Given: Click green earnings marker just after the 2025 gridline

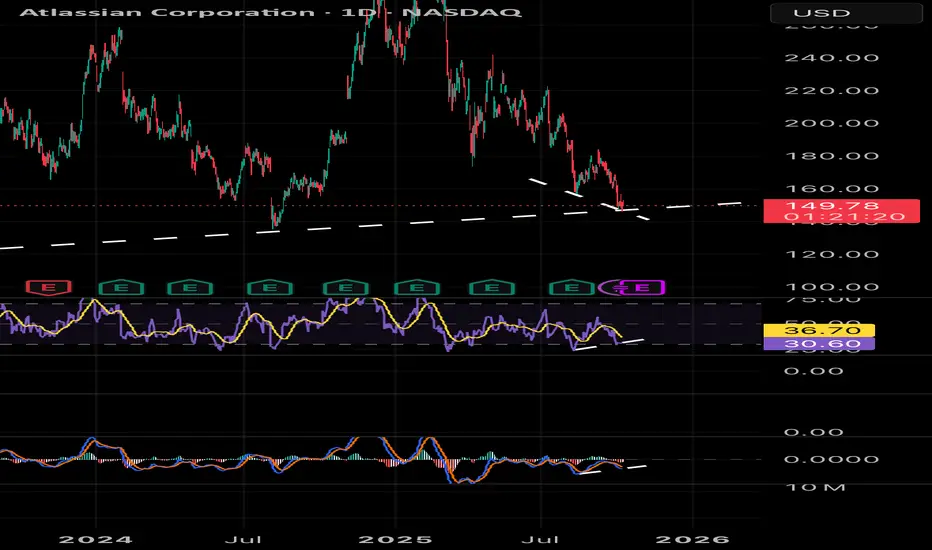Looking at the screenshot, I should point(417,288).
